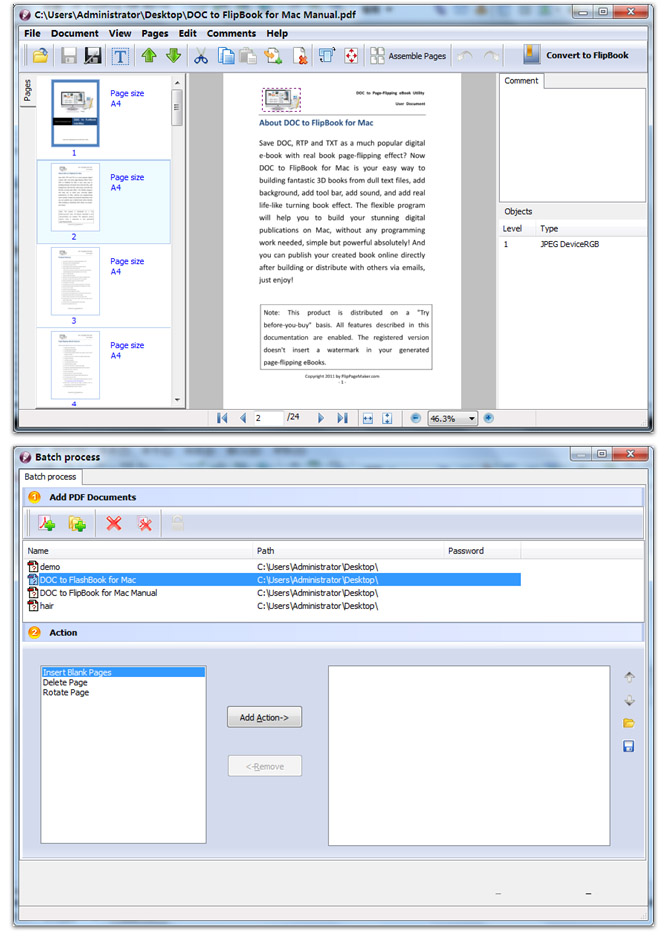The width and height of the screenshot is (670, 939).
Task: Click the thumbnail panel scrollbar down arrow
Action: point(177,400)
